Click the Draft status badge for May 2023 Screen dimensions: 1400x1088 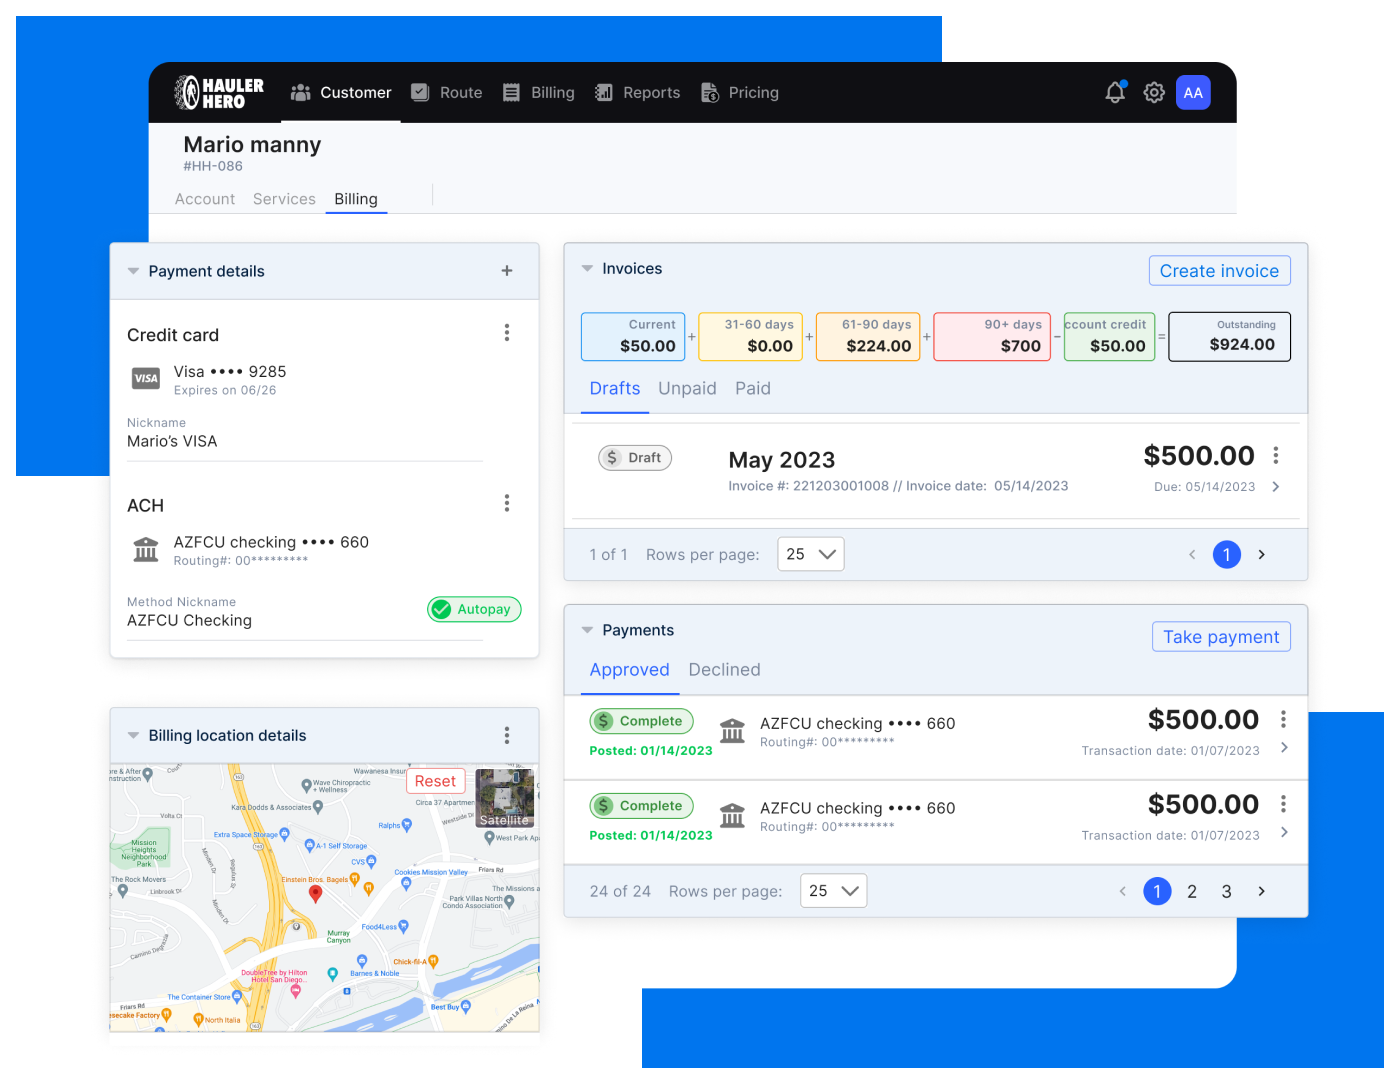[x=635, y=457]
